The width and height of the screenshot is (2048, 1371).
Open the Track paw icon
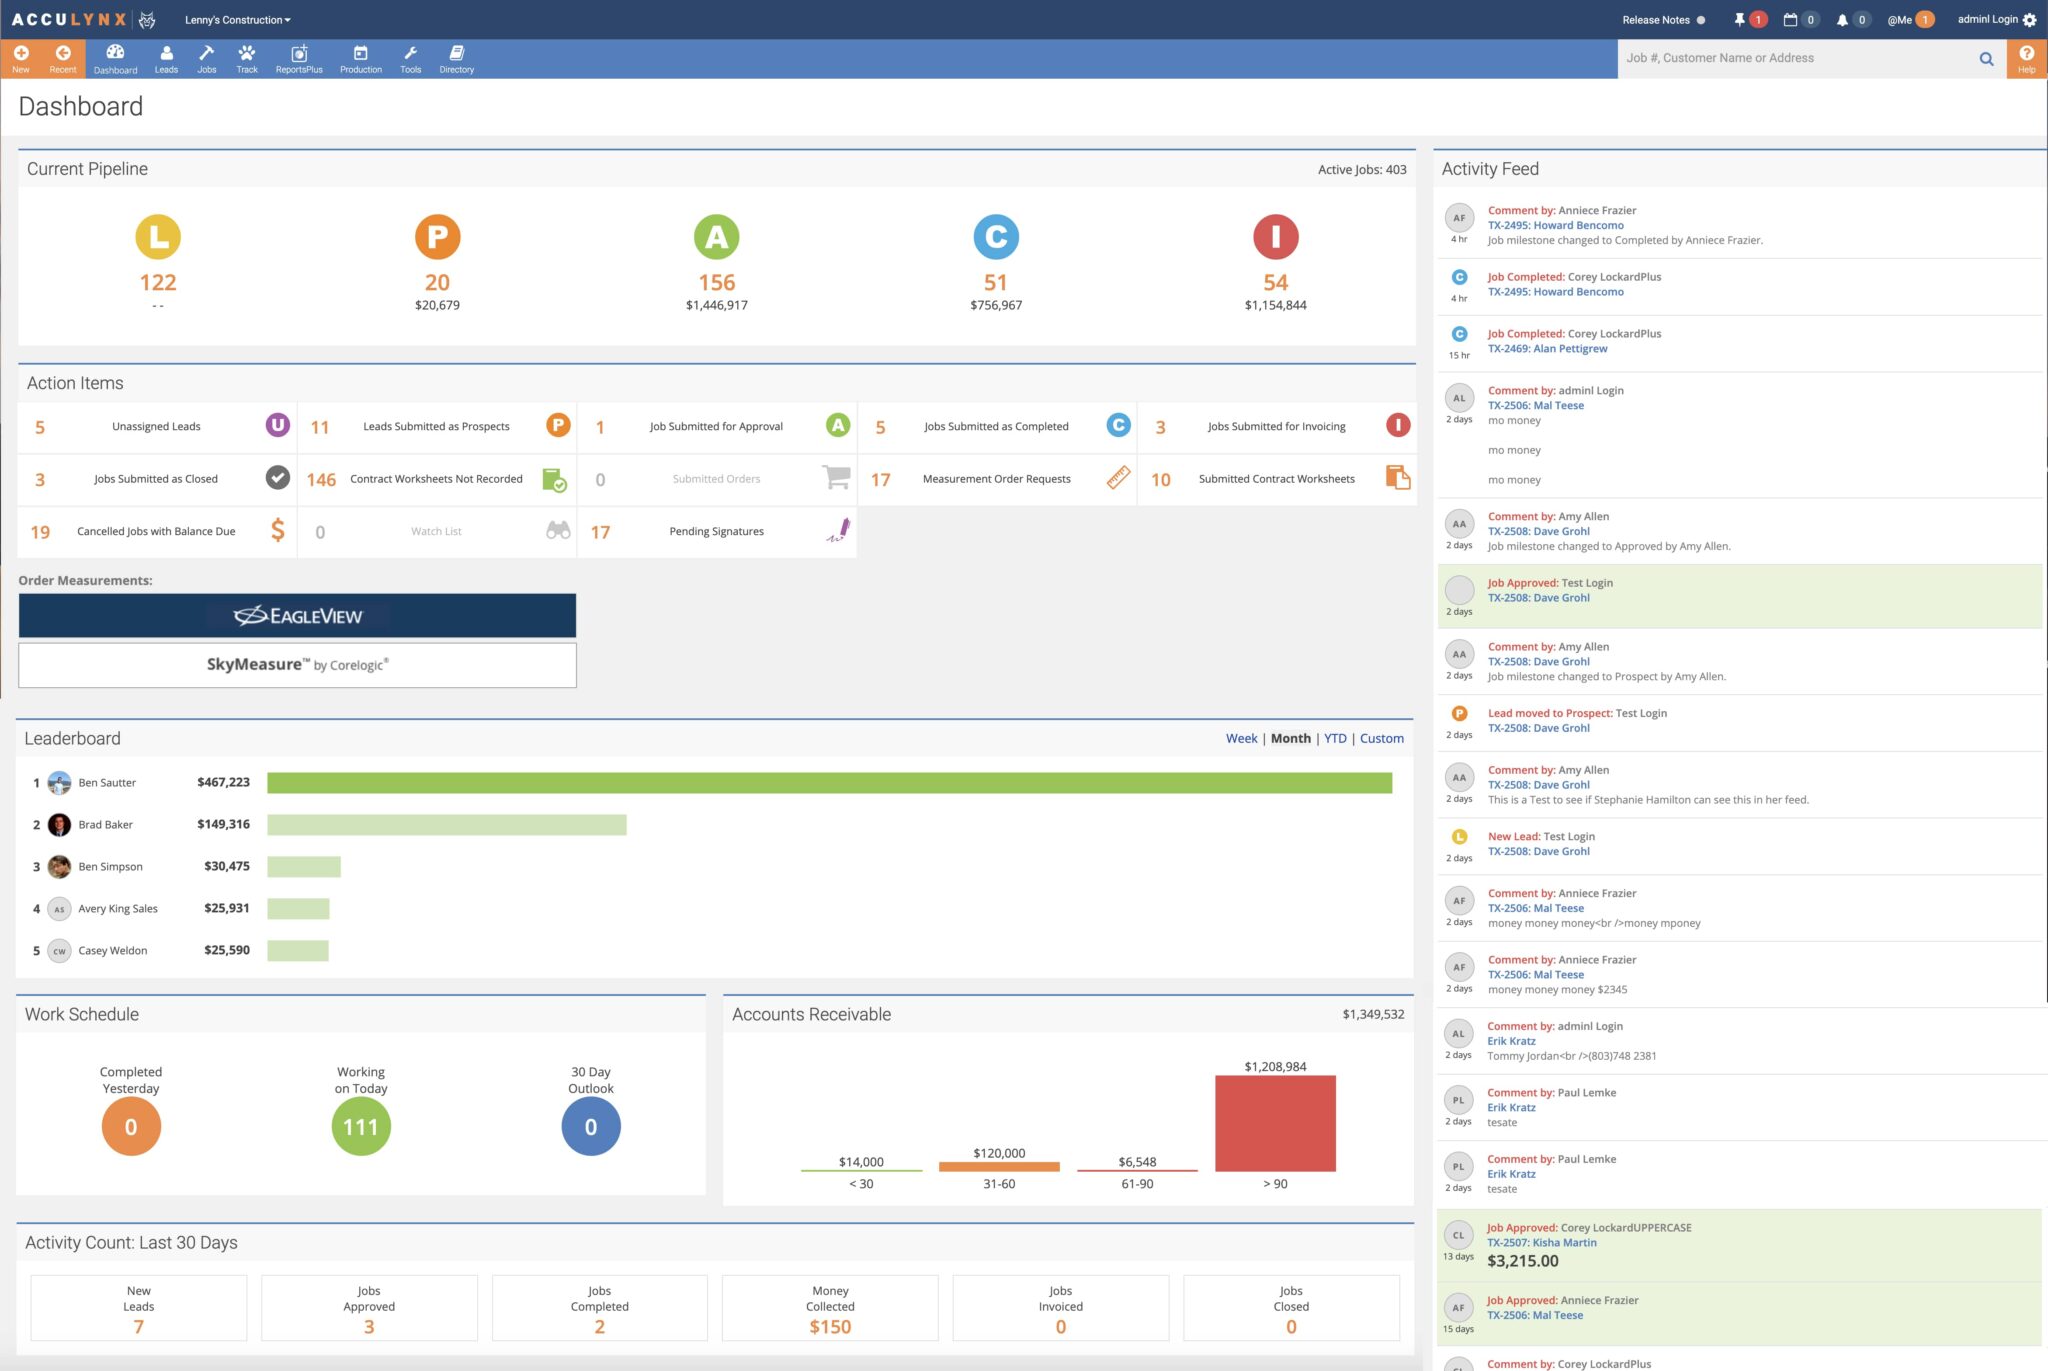click(246, 55)
